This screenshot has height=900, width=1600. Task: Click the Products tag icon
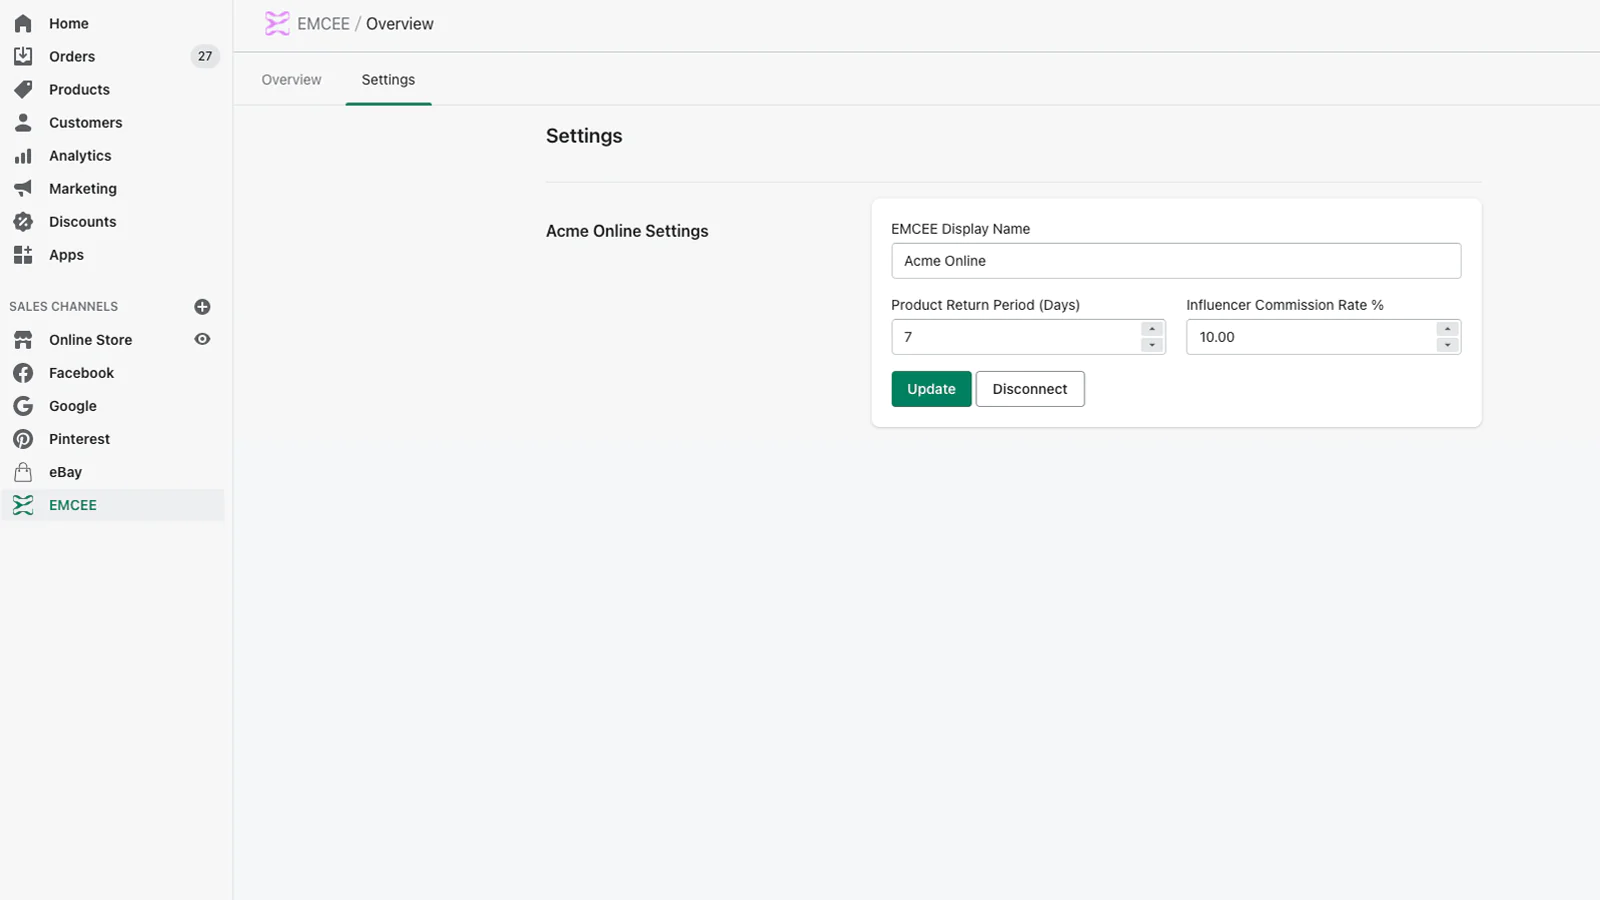coord(23,89)
